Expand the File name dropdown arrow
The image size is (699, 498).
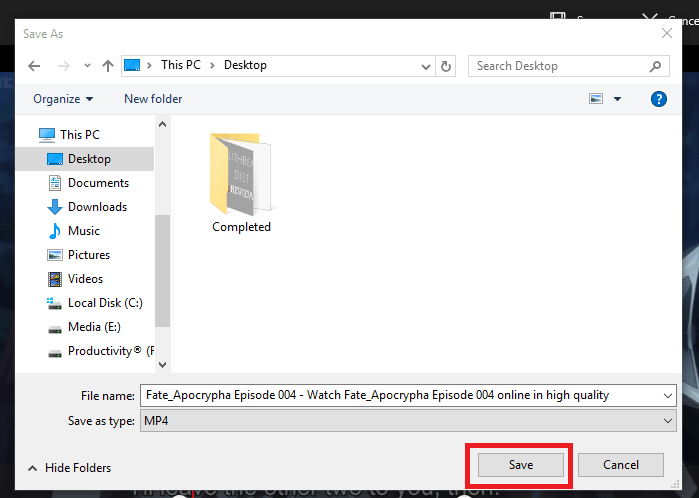(668, 395)
